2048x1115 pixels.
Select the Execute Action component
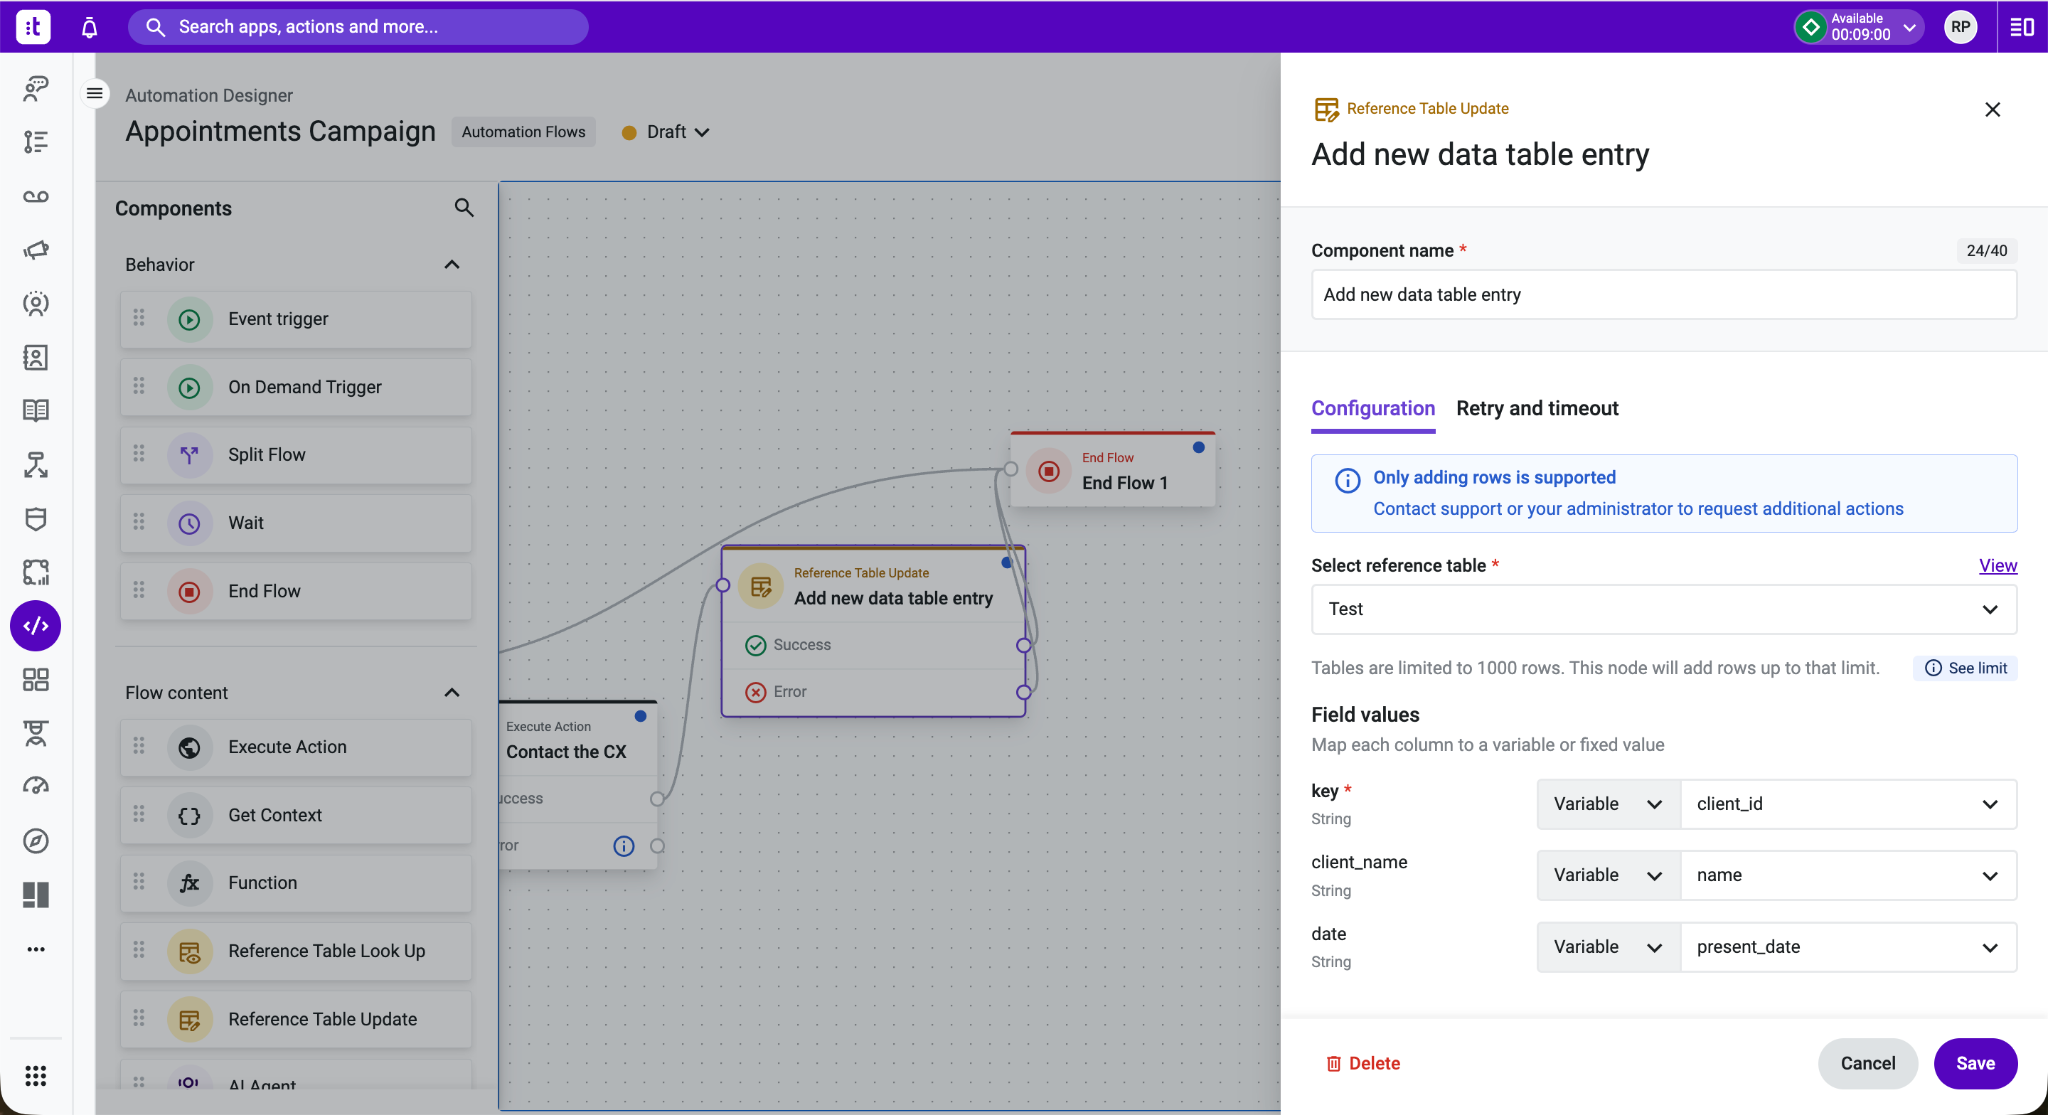click(296, 747)
